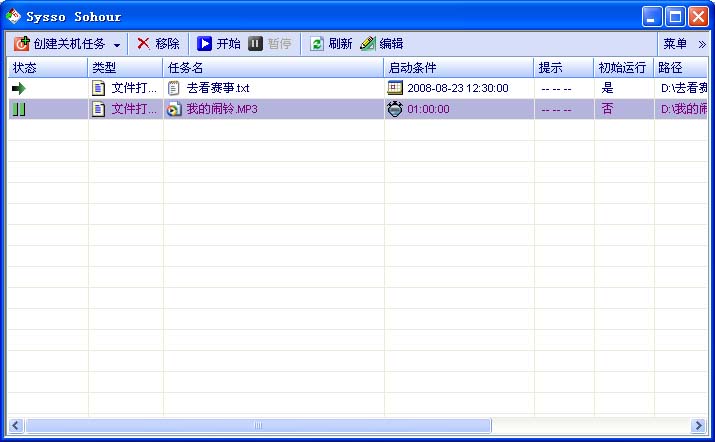Click the 编辑 pencil button

tap(382, 44)
